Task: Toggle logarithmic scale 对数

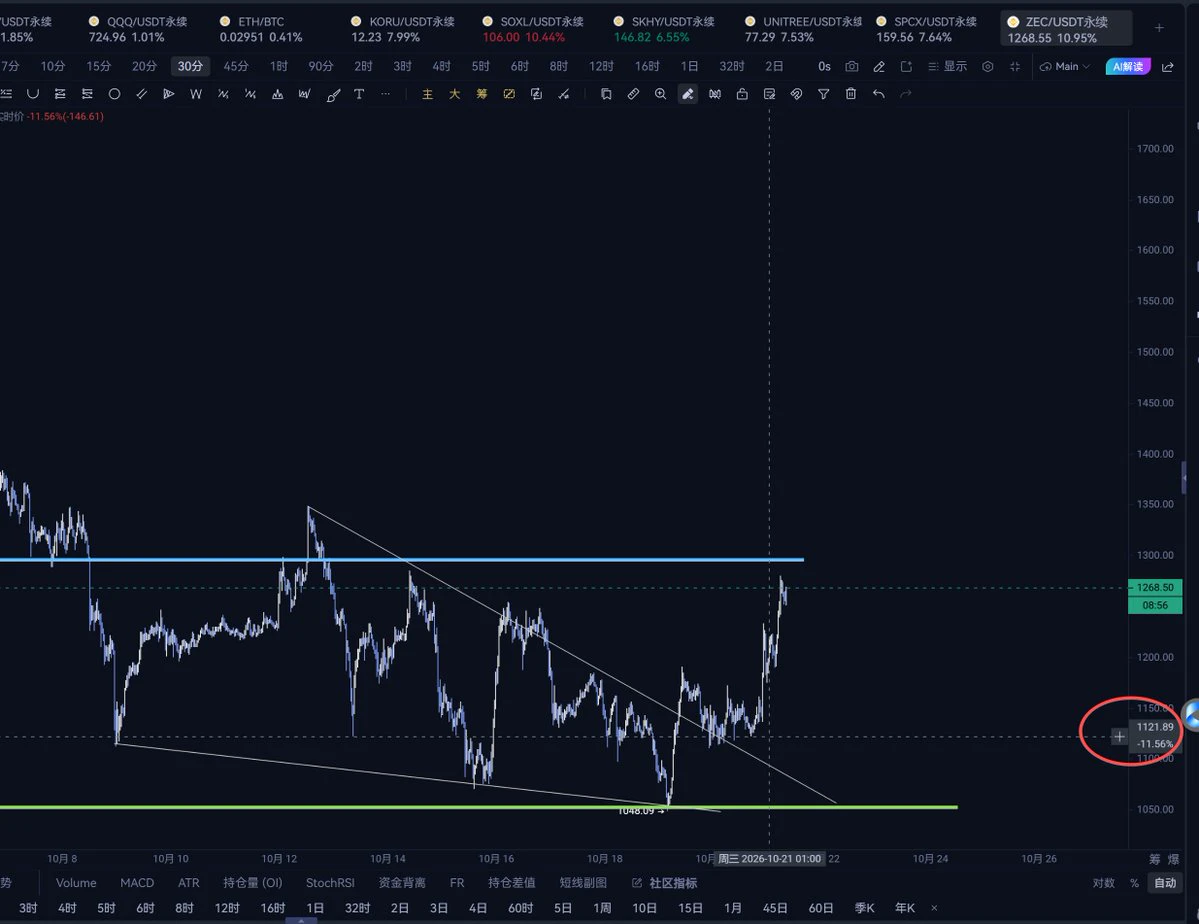Action: pyautogui.click(x=1103, y=883)
